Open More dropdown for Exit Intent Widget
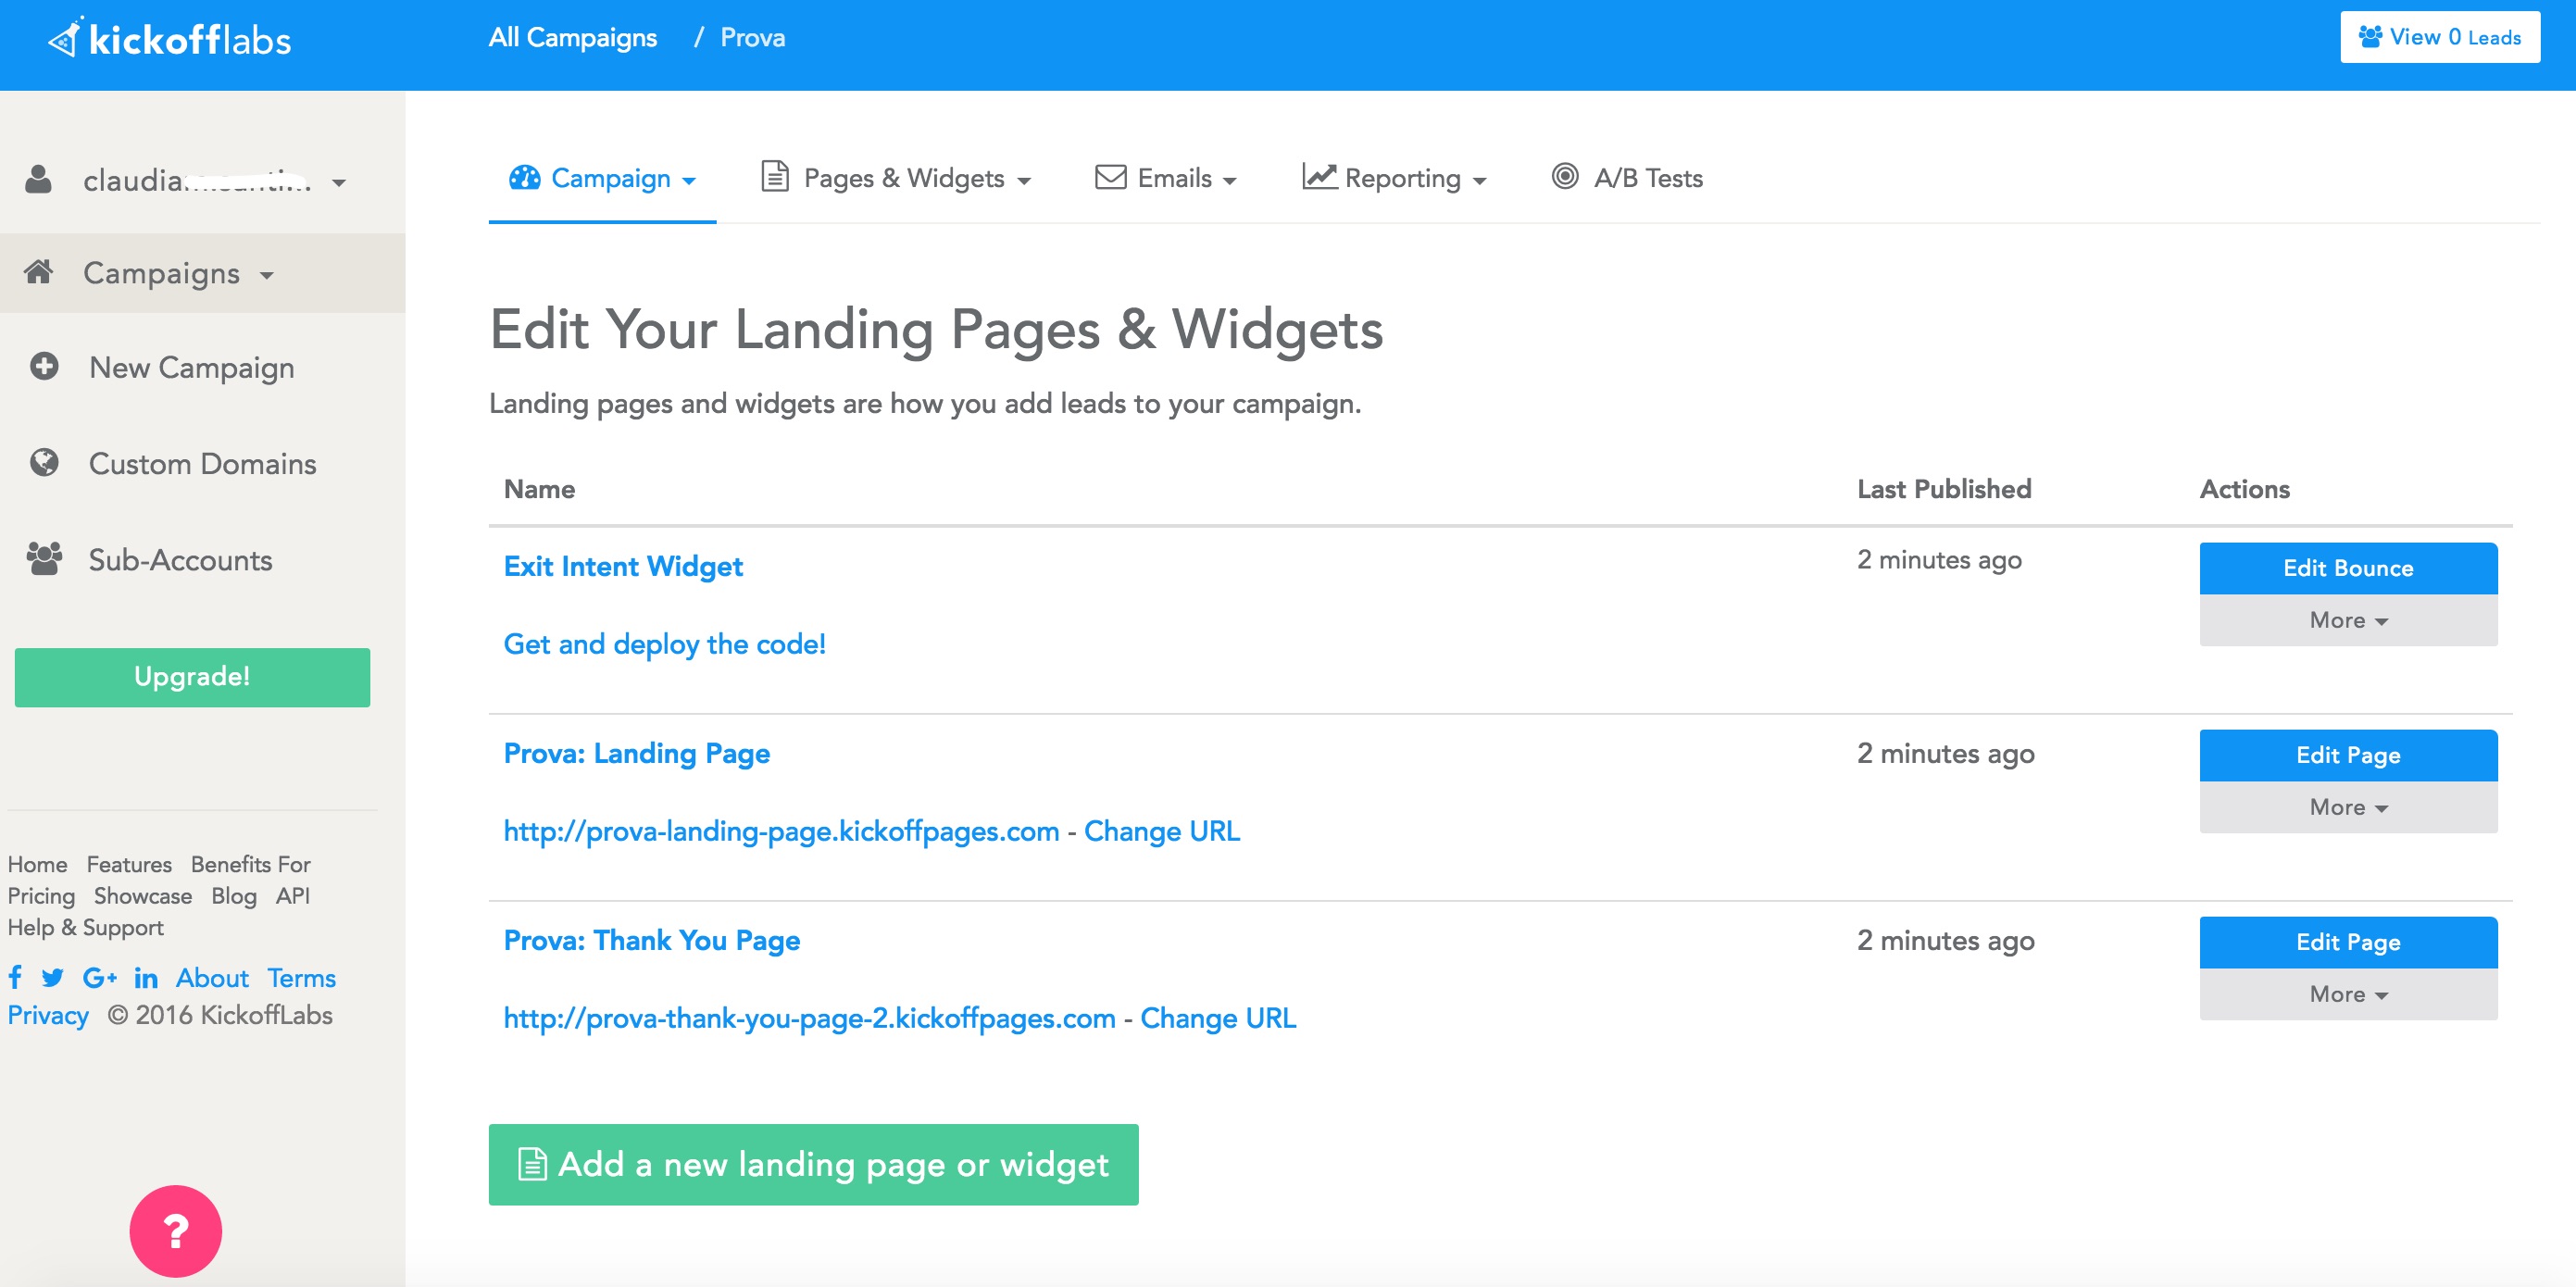The width and height of the screenshot is (2576, 1287). (2347, 620)
